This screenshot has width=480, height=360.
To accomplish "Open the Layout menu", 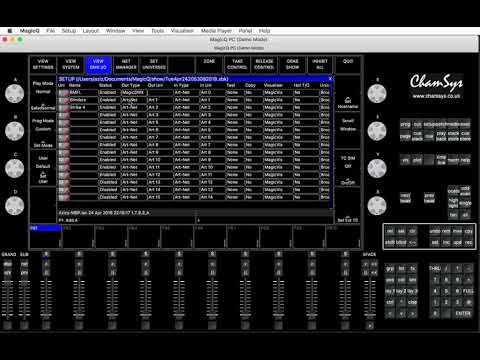I will coord(91,31).
